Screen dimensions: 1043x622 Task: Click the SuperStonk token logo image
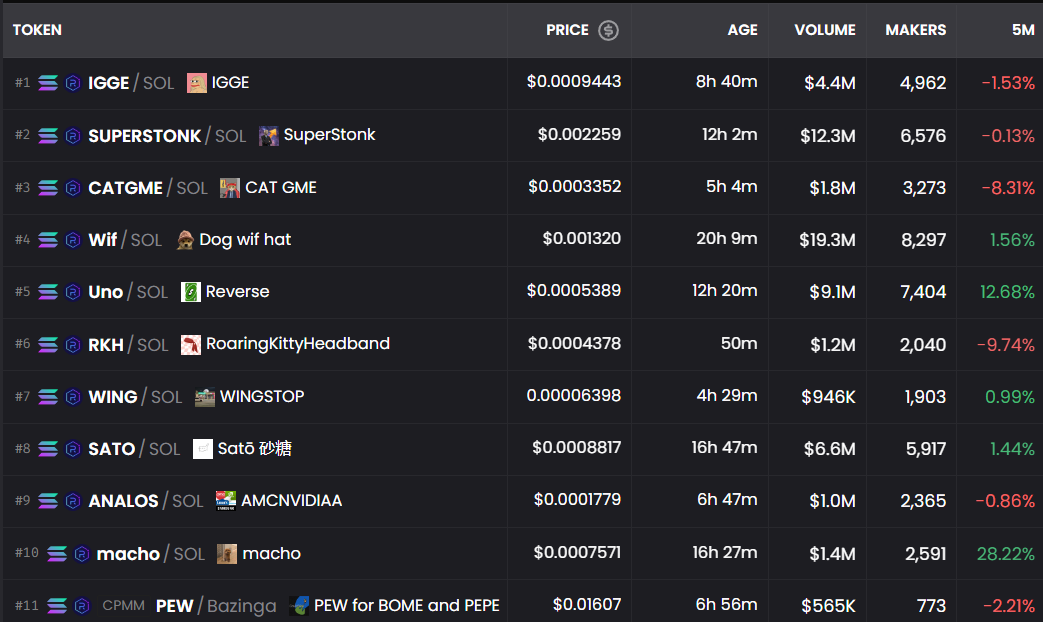click(269, 136)
